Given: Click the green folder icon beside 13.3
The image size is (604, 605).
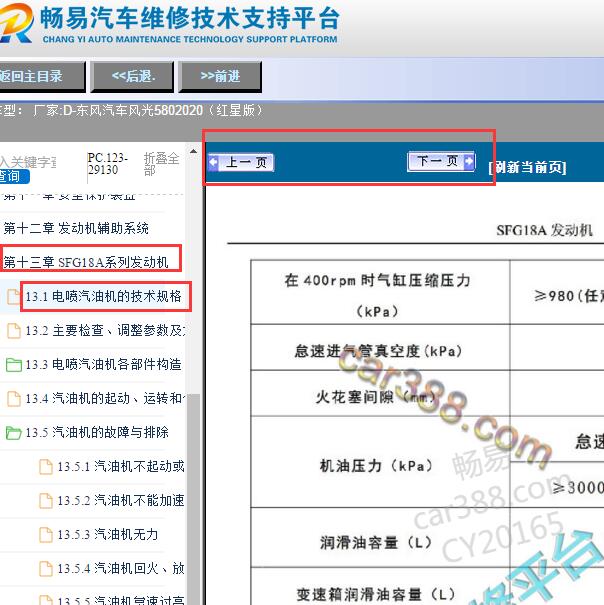Looking at the screenshot, I should coord(14,365).
